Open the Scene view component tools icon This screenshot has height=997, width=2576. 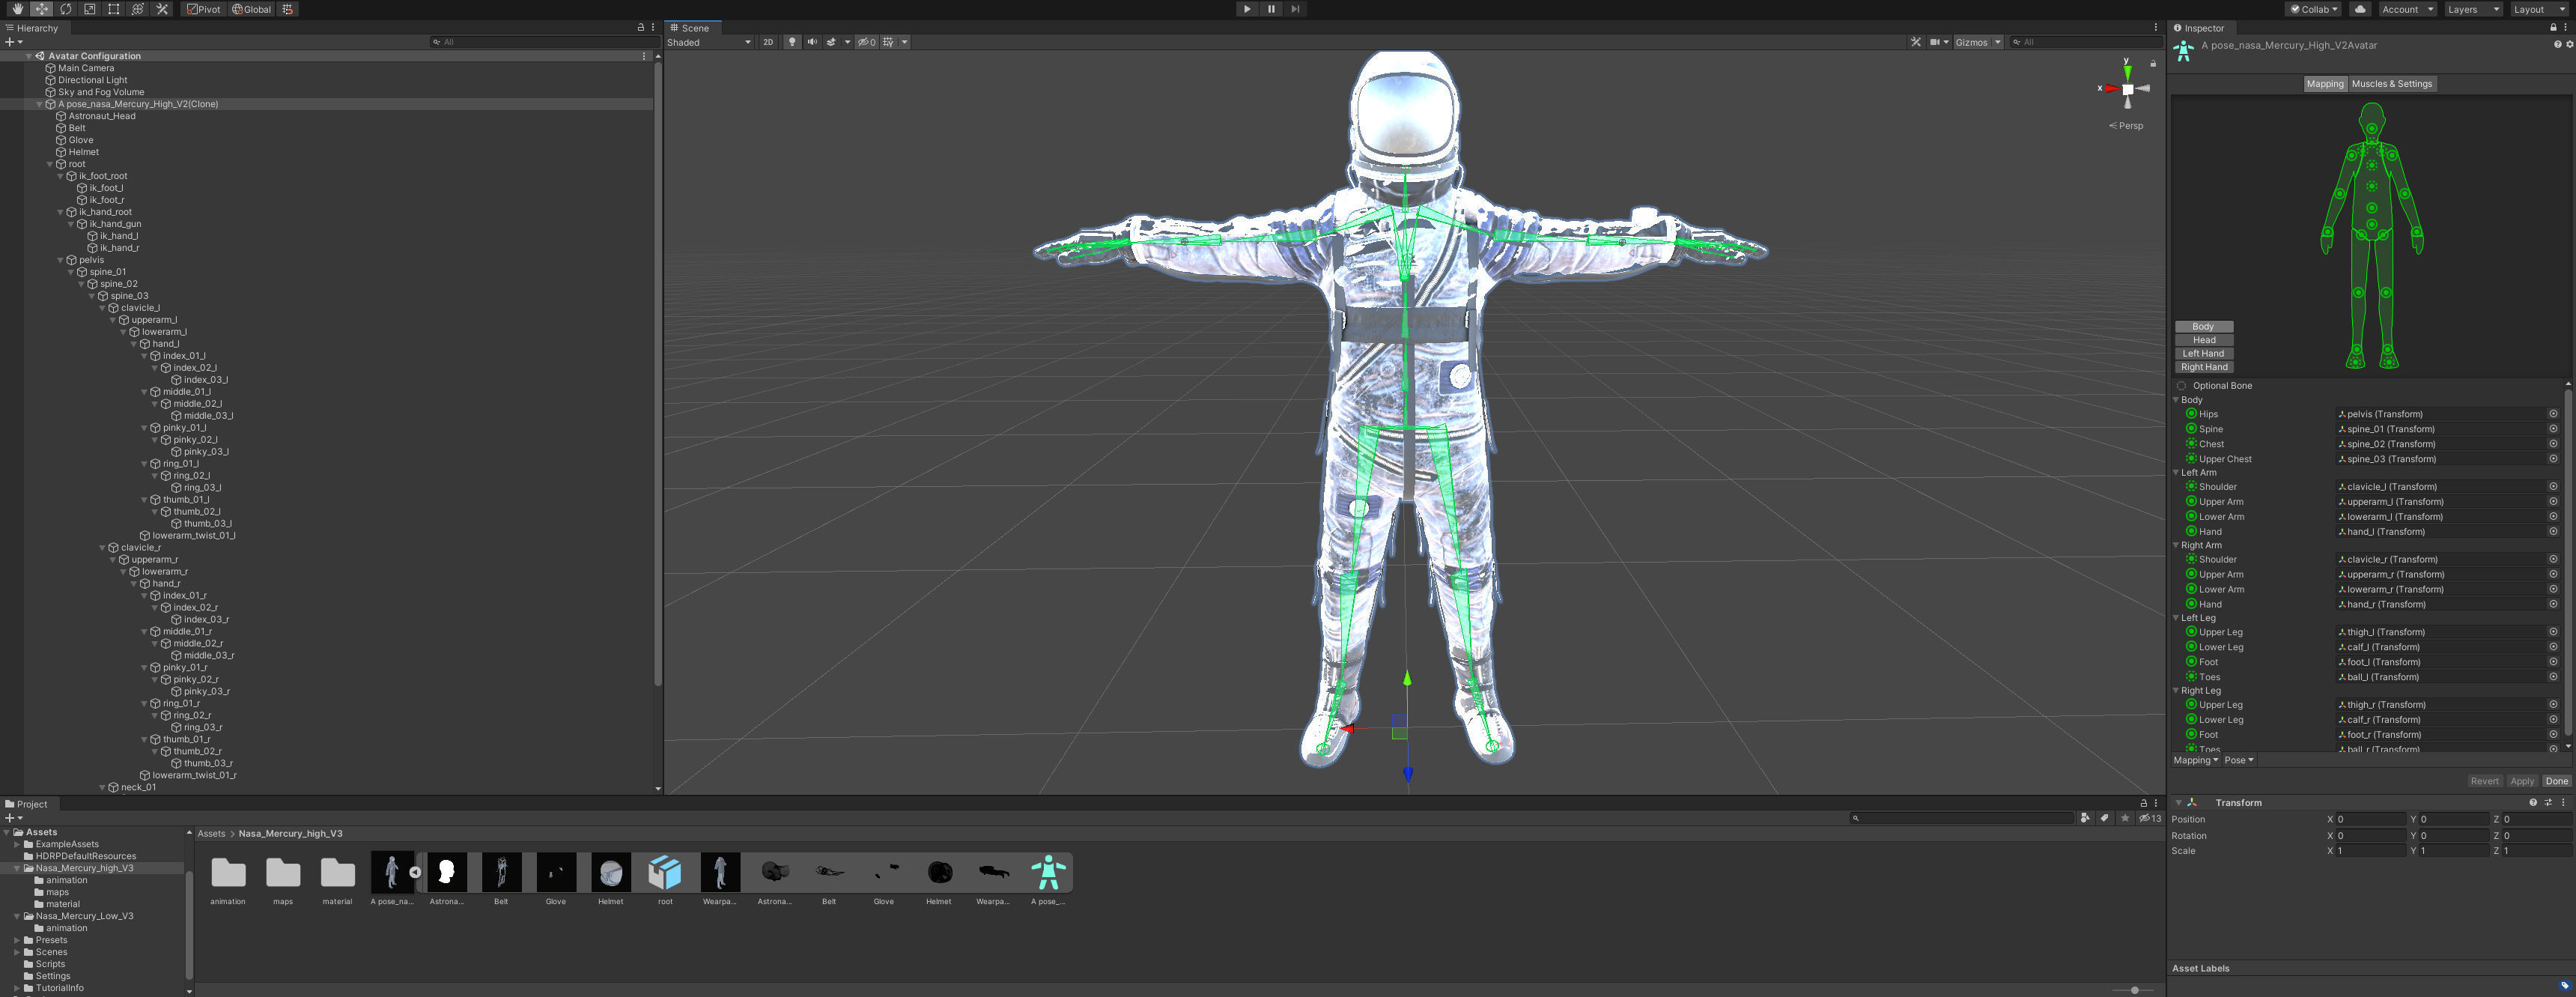[1915, 42]
